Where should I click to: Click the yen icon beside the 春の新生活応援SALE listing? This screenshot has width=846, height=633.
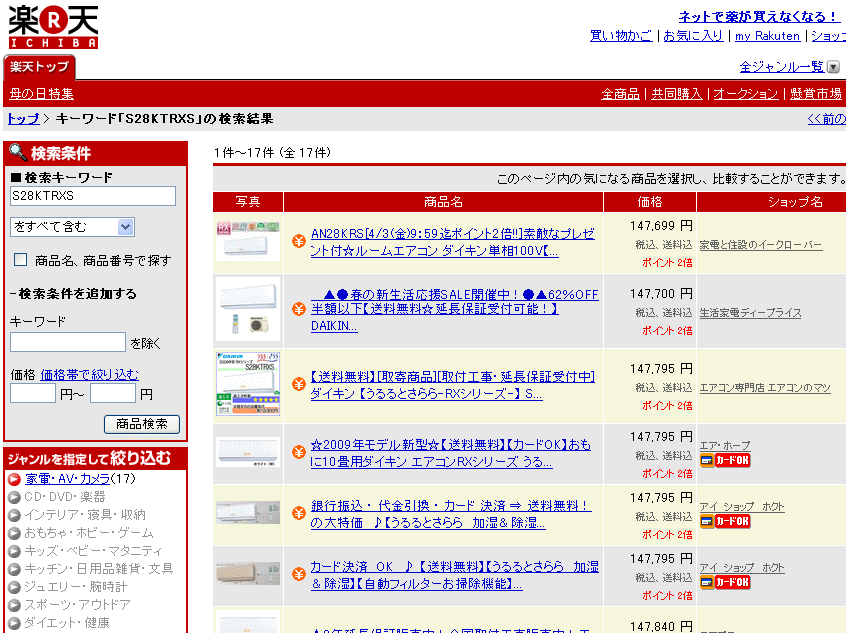[x=298, y=309]
